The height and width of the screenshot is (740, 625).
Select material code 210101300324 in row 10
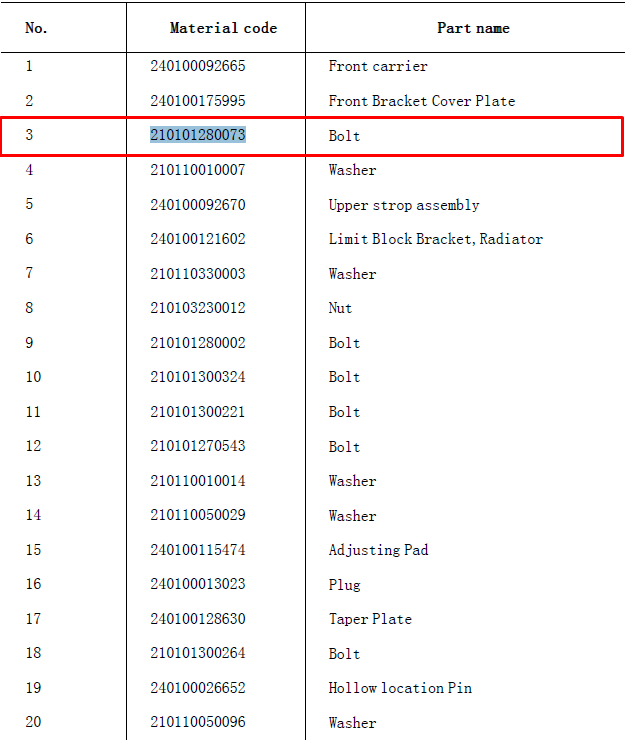(x=198, y=377)
